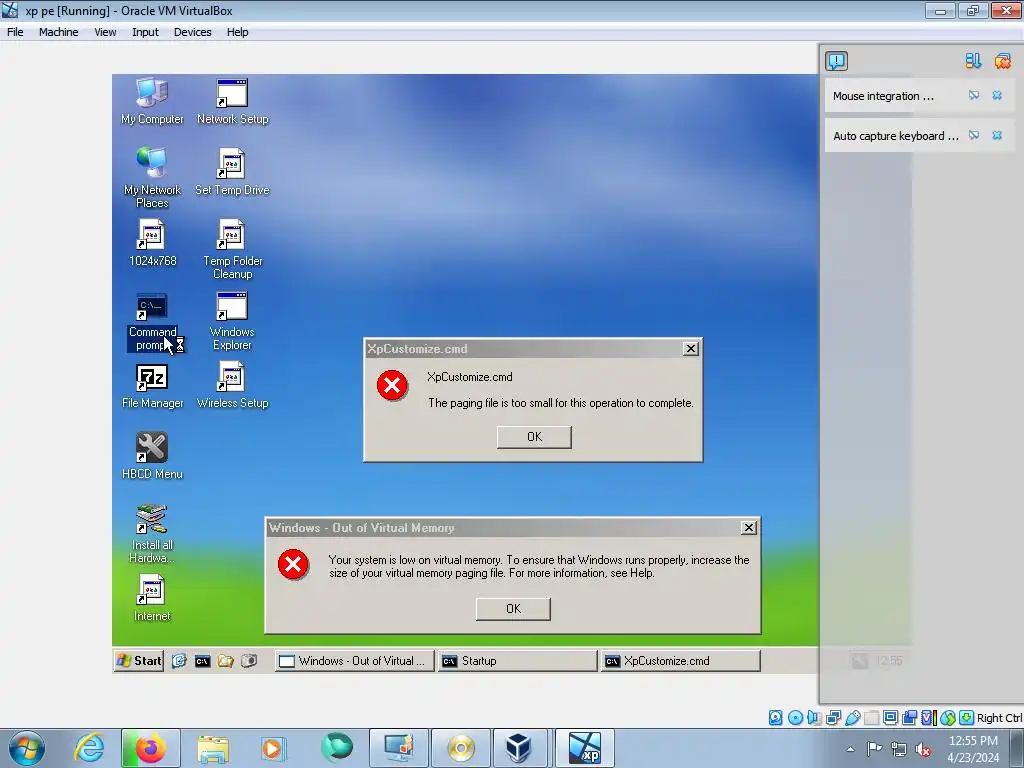Click the XP Start button
Screen dimensions: 1024x768
pos(139,661)
